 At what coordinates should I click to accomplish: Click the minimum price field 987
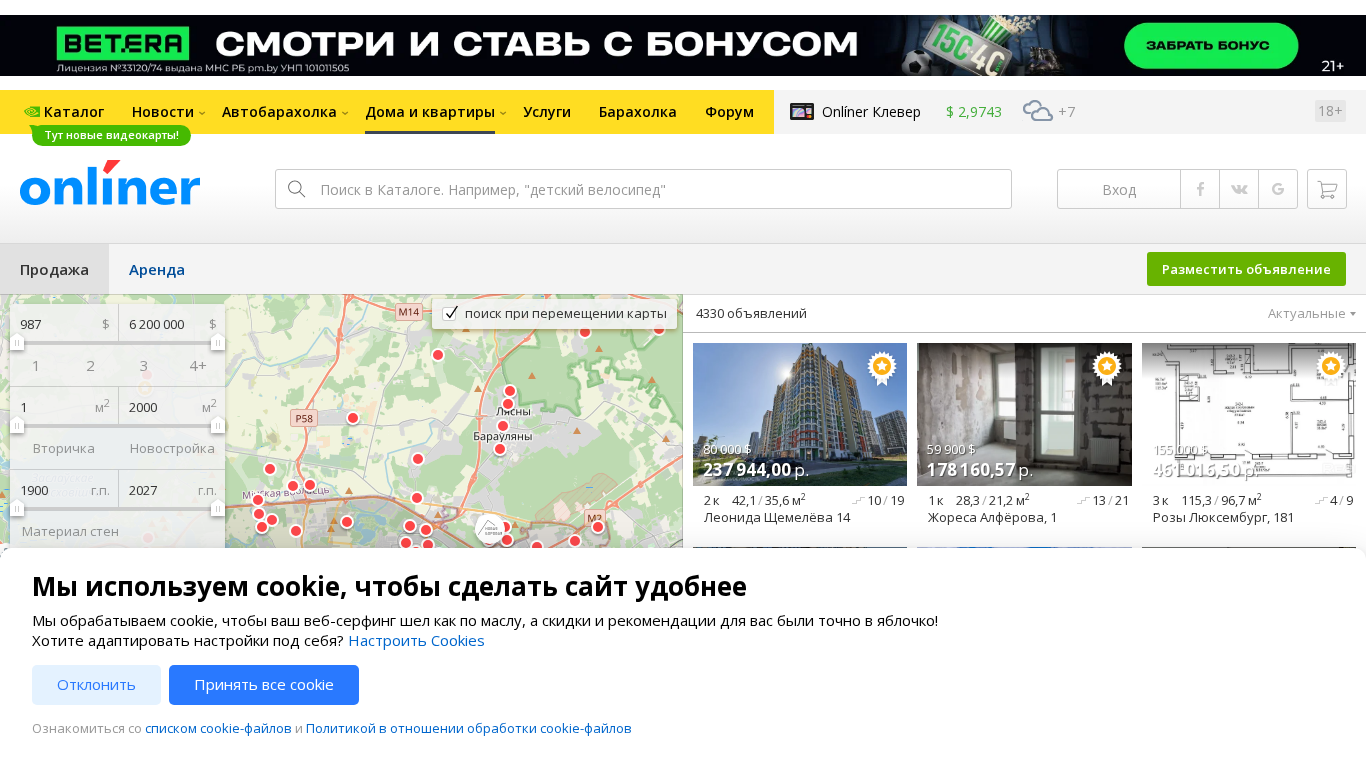64,324
